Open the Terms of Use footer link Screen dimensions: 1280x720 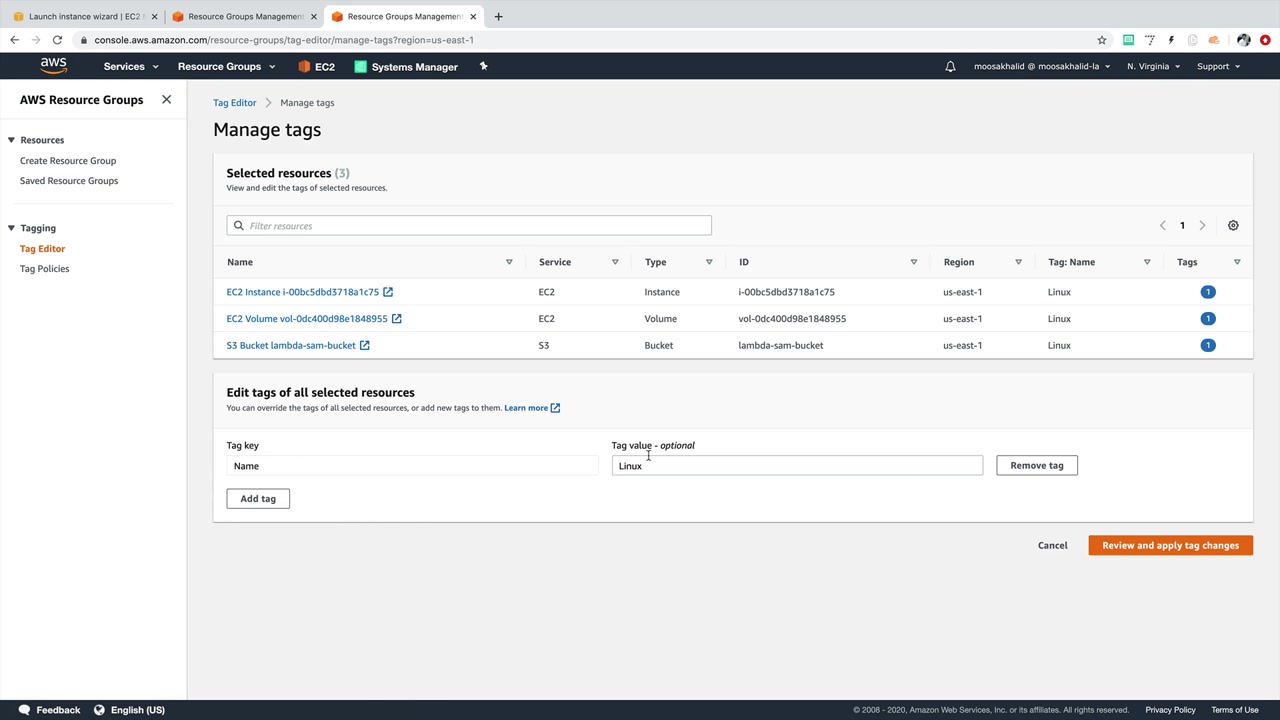tap(1235, 710)
